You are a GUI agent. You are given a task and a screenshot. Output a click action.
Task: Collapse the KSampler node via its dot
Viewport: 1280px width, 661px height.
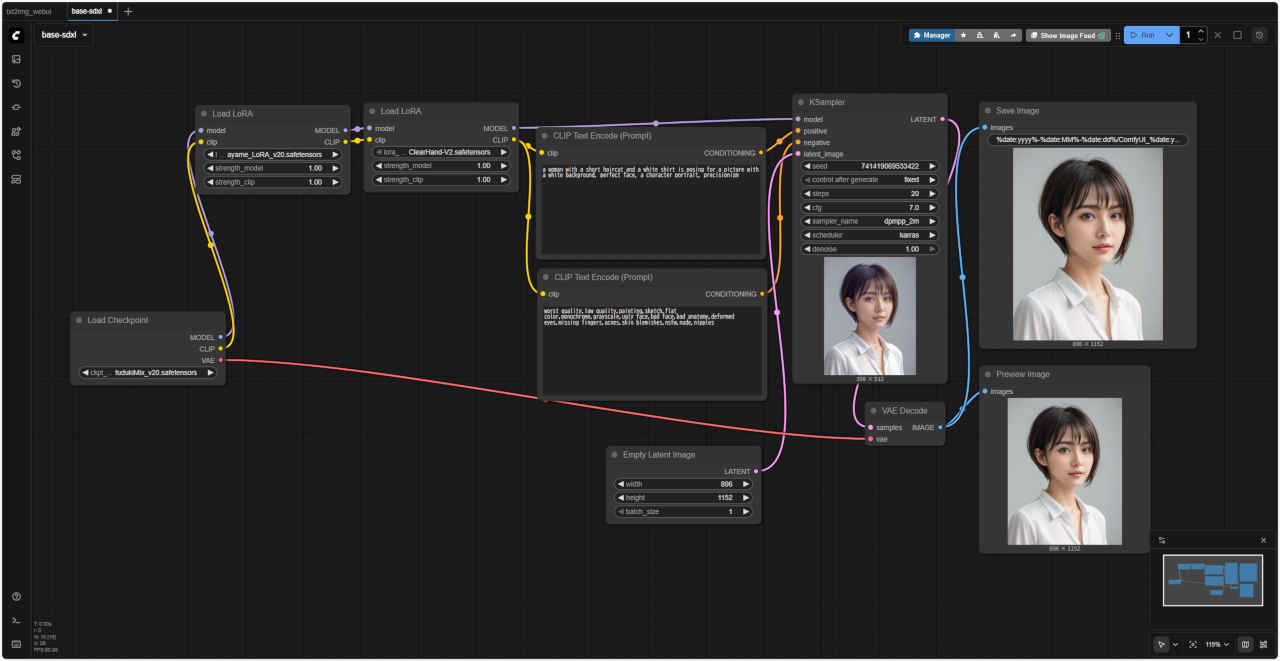[x=801, y=102]
